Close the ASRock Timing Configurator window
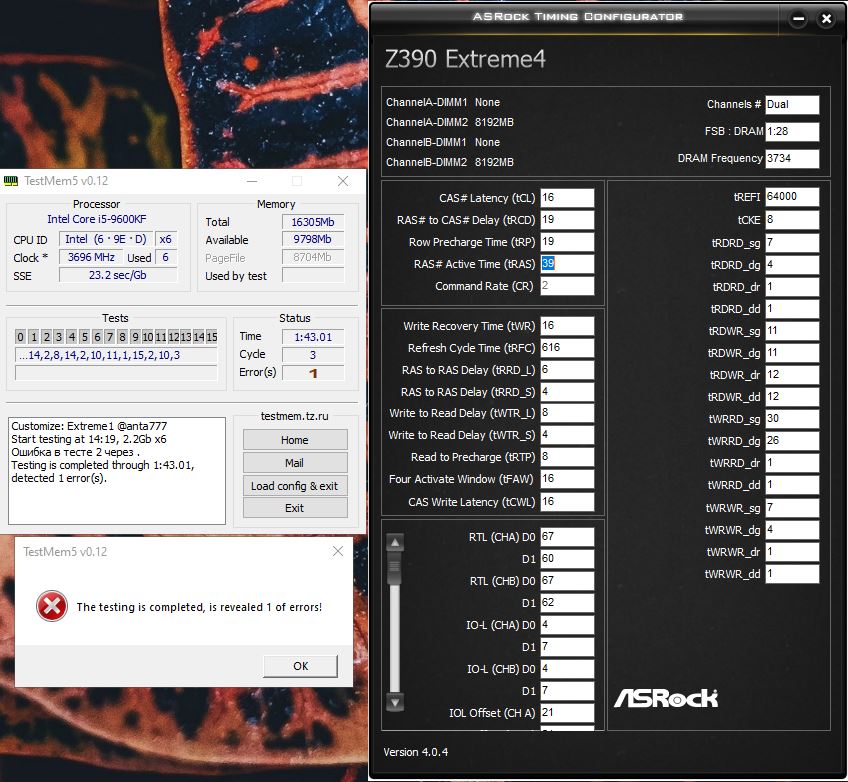The height and width of the screenshot is (782, 848). (x=826, y=19)
